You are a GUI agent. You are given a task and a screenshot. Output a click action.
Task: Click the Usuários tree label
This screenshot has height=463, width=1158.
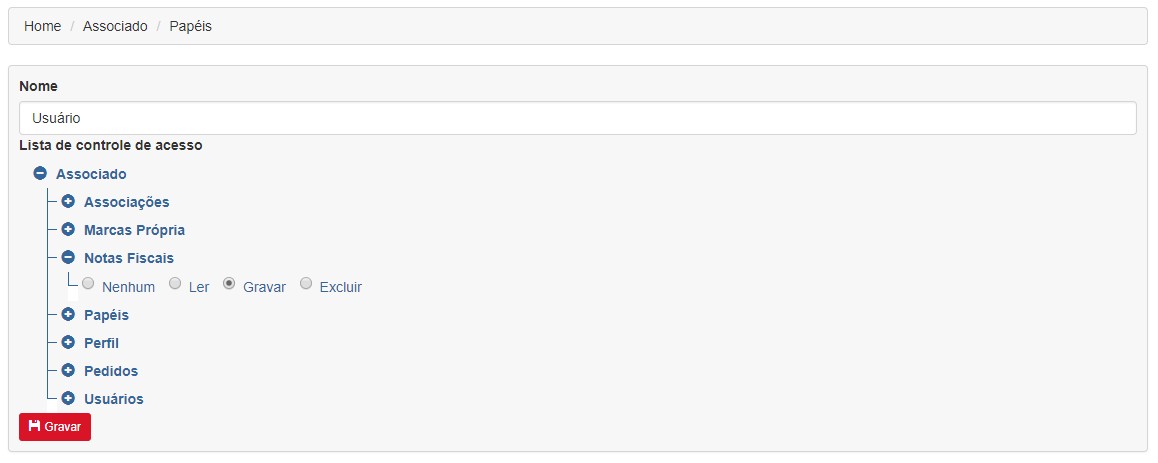114,399
